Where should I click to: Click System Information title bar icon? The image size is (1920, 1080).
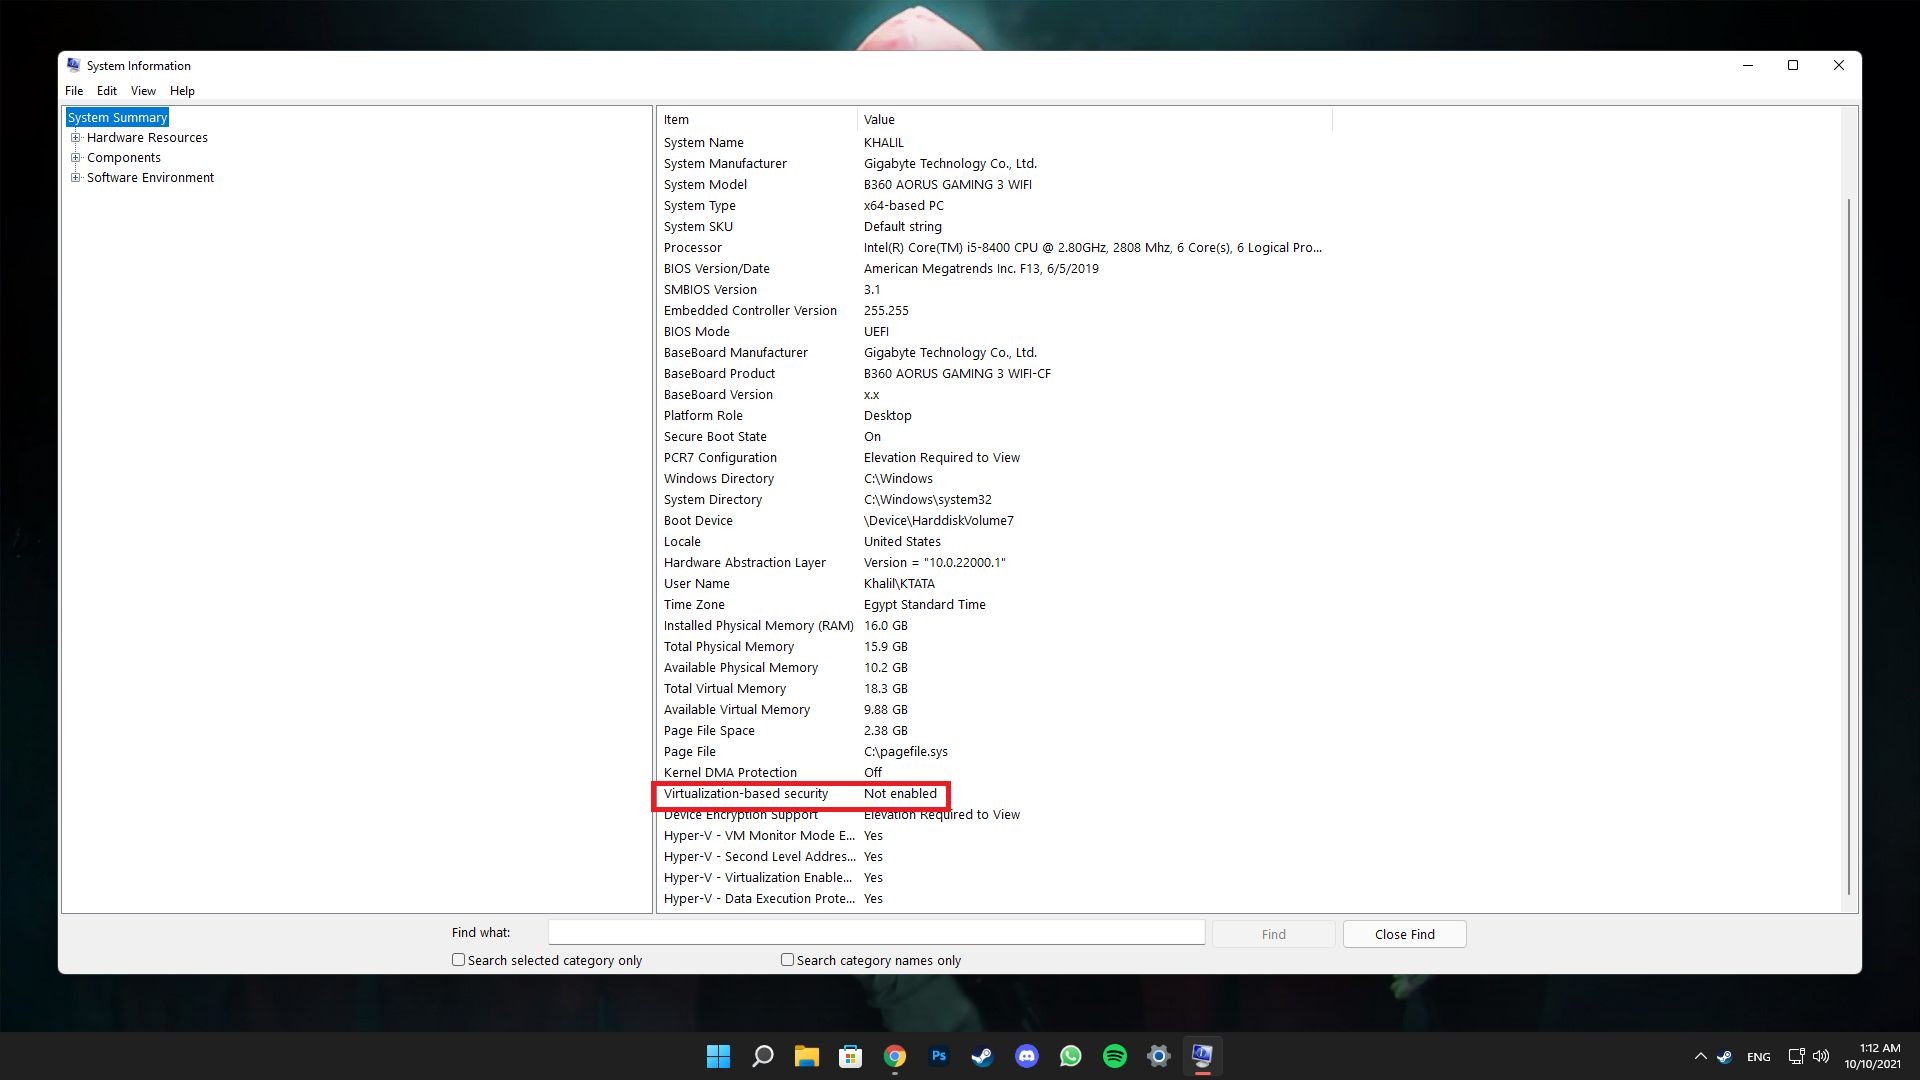pos(73,65)
